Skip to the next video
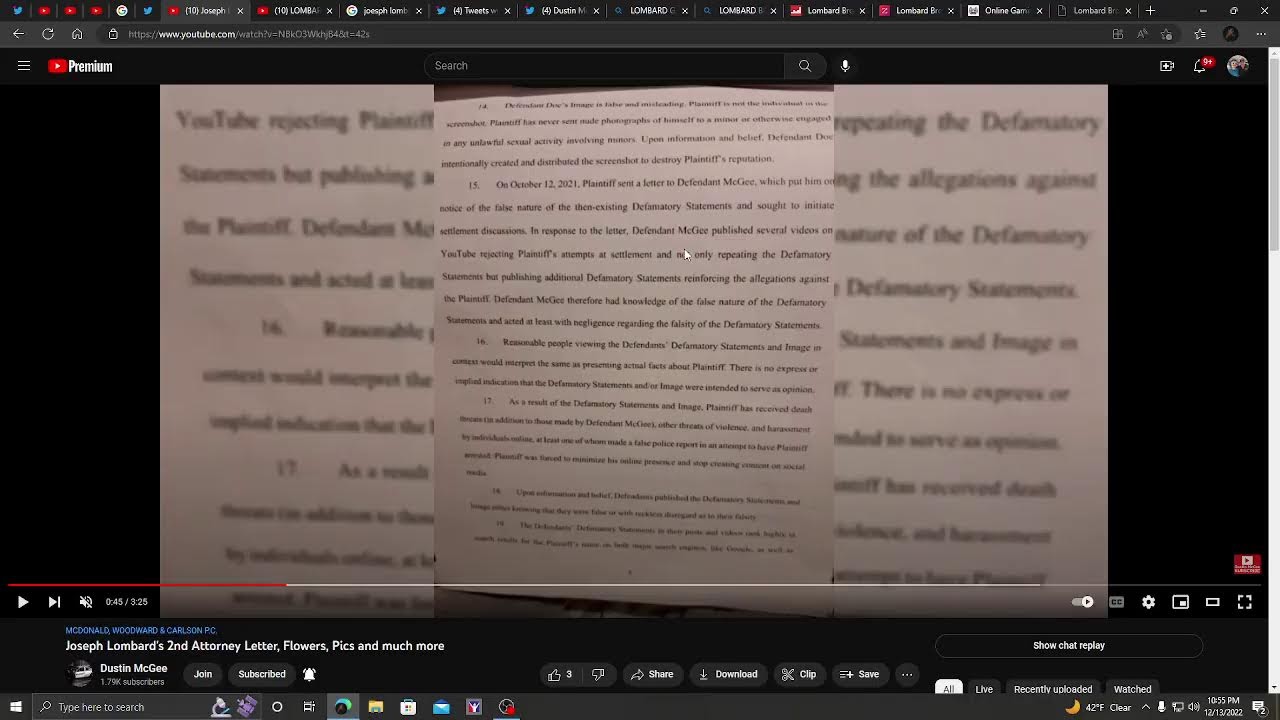Screen dimensions: 1280x720 54,602
